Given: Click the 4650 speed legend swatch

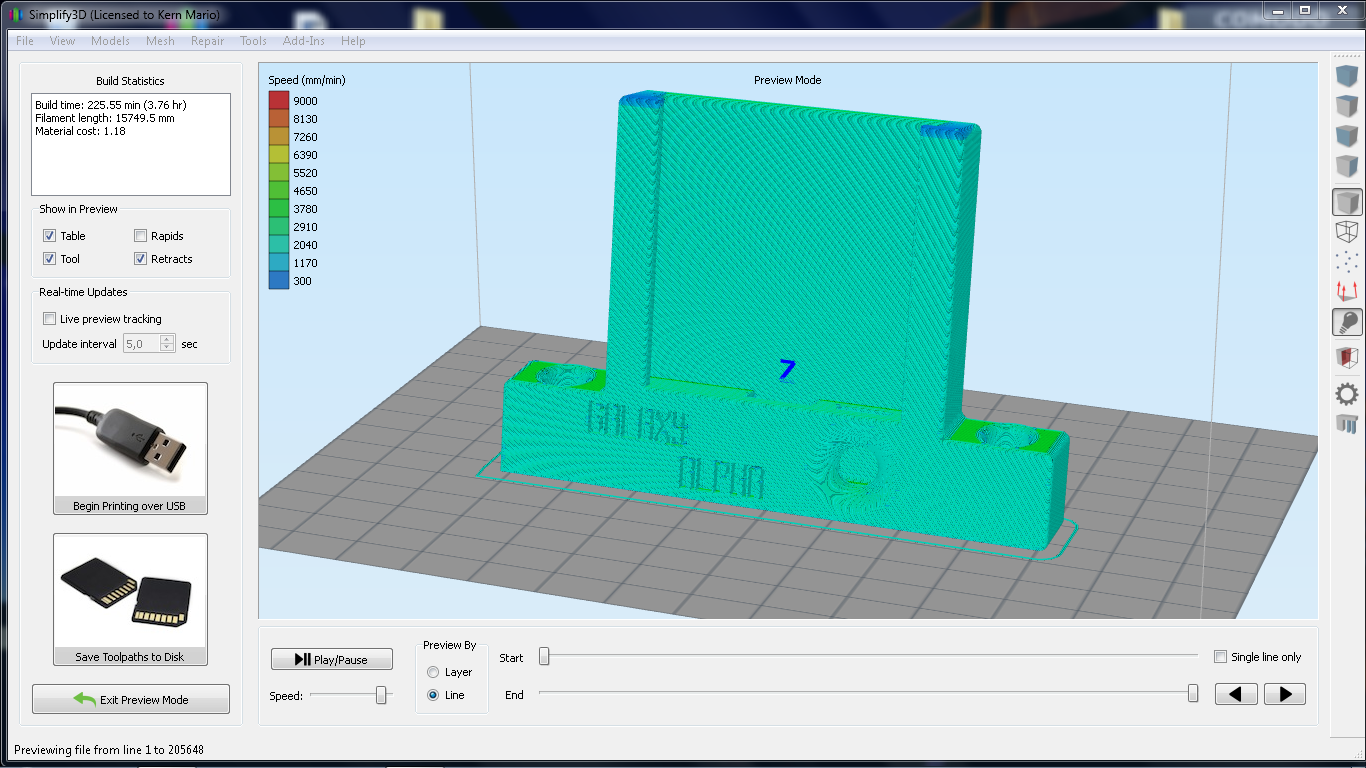Looking at the screenshot, I should [278, 190].
